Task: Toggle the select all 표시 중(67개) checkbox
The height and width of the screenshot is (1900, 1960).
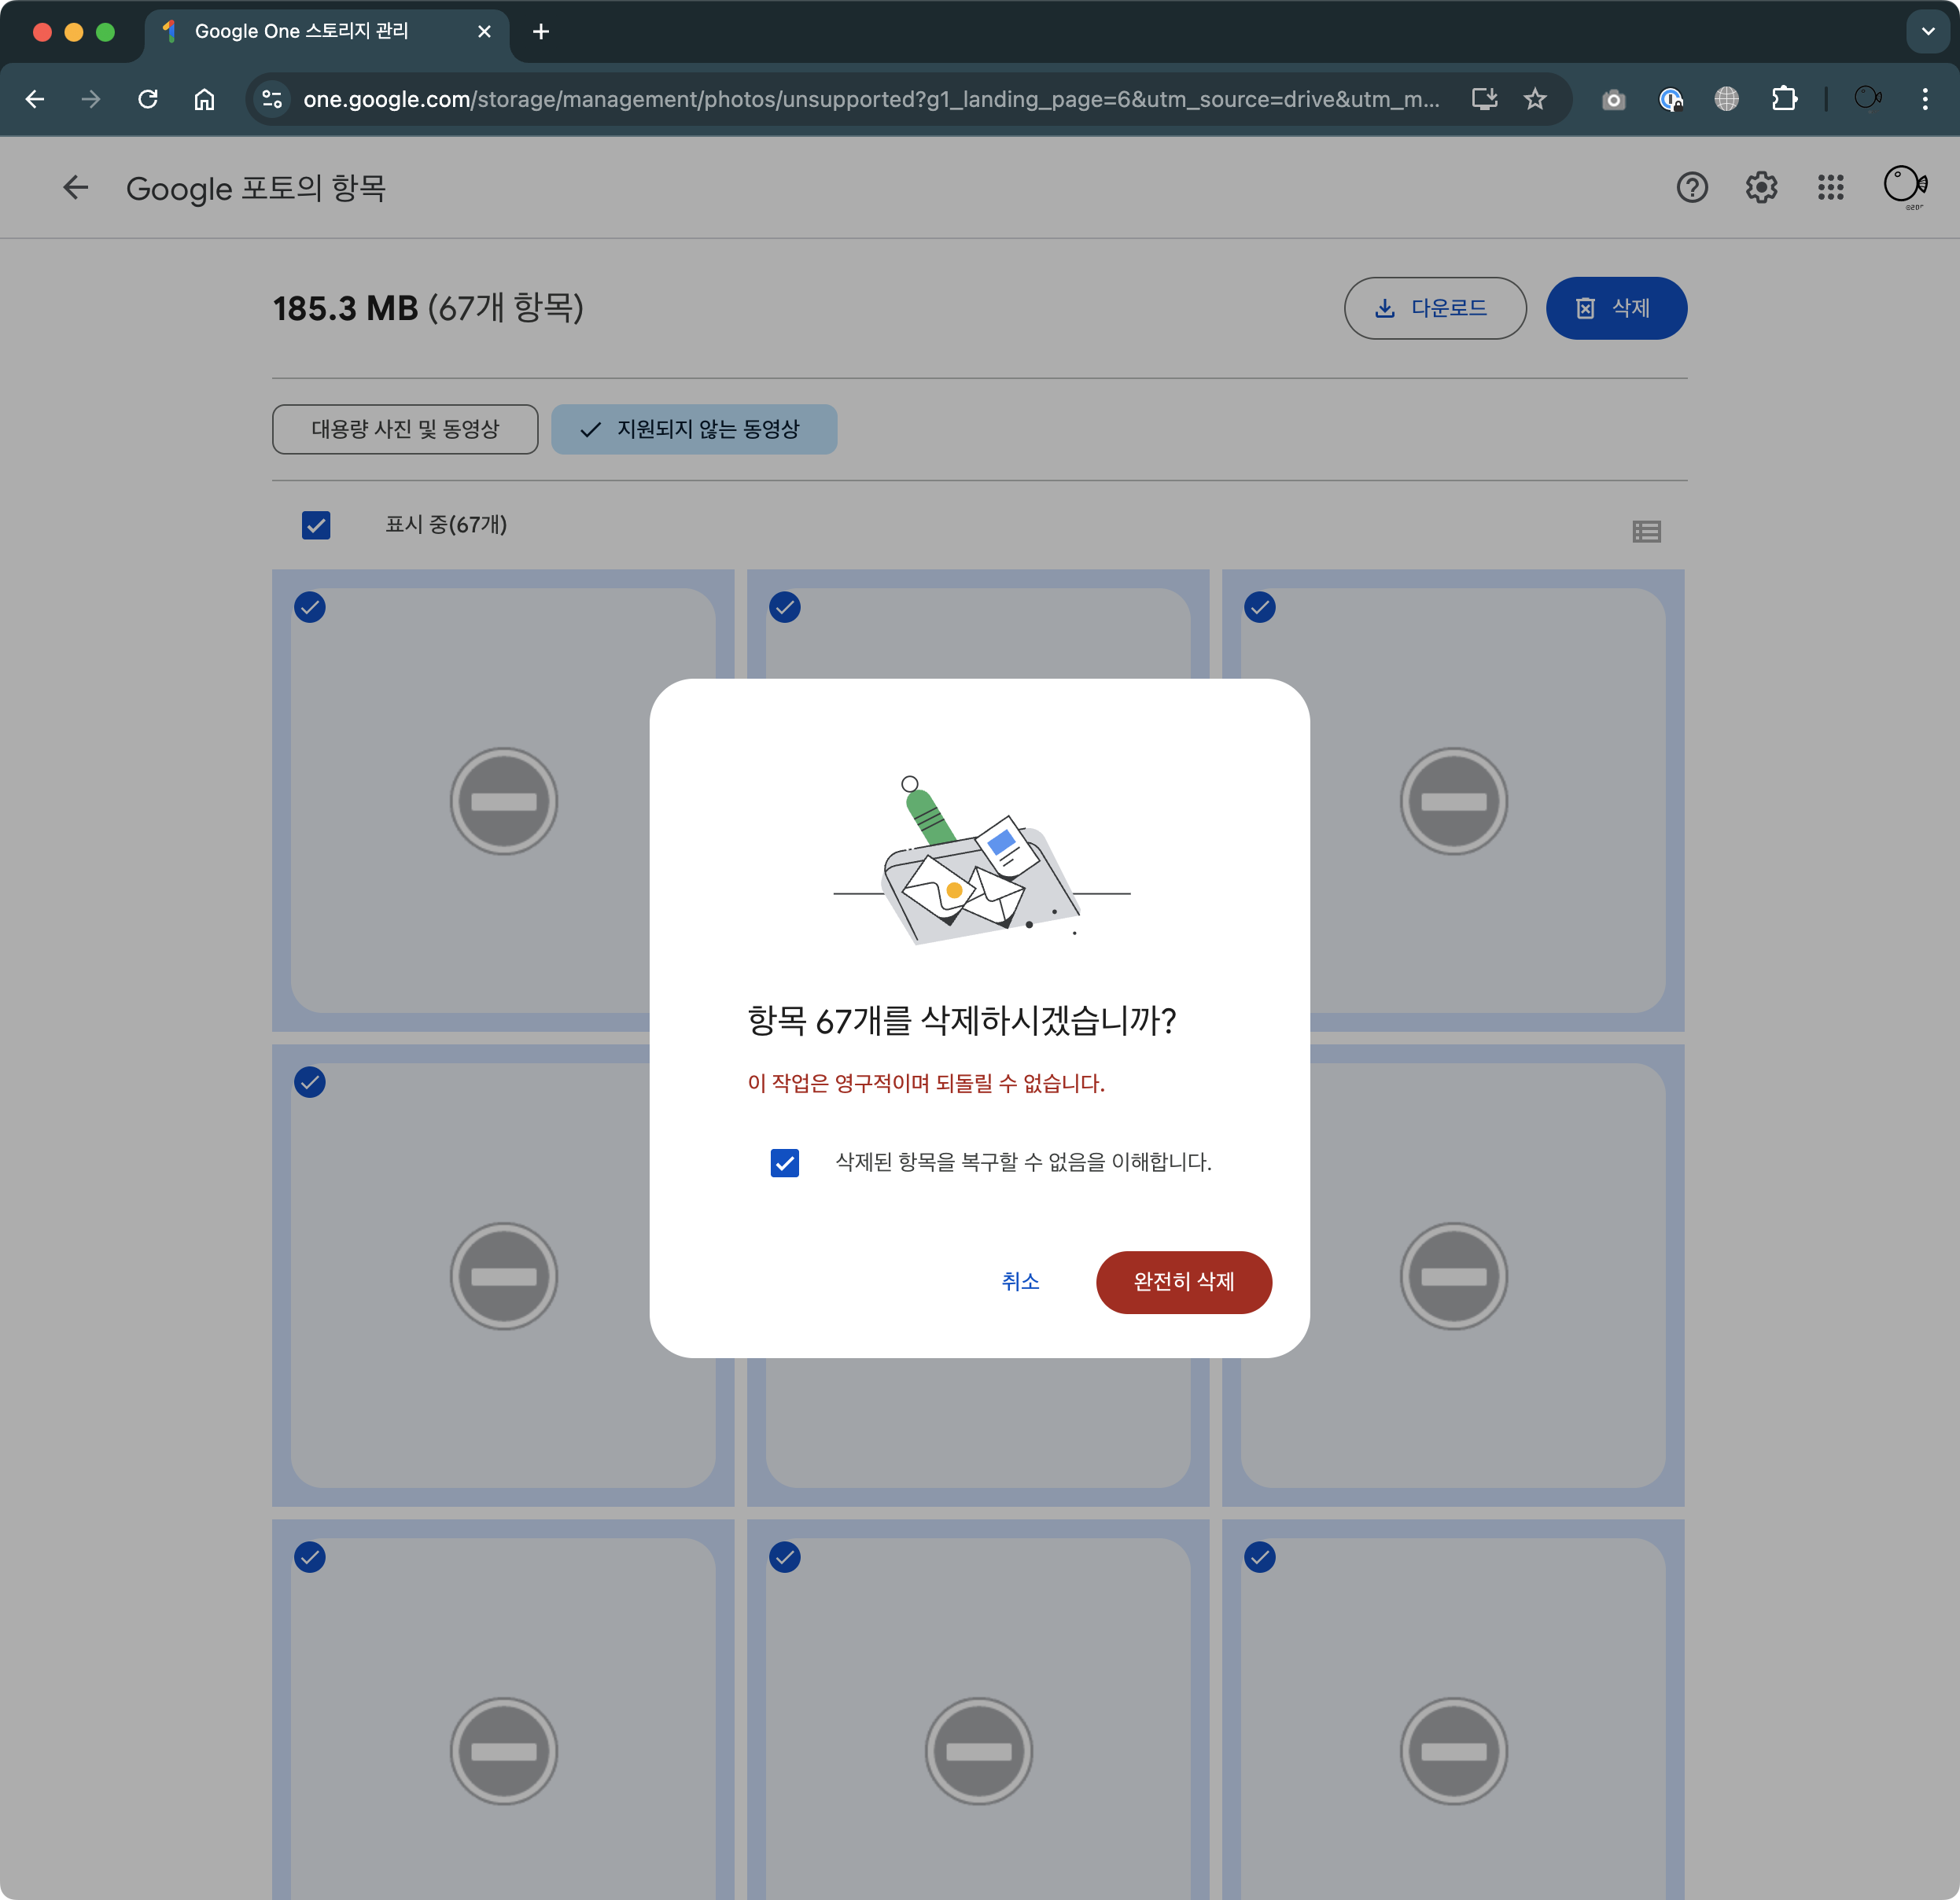Action: 316,525
